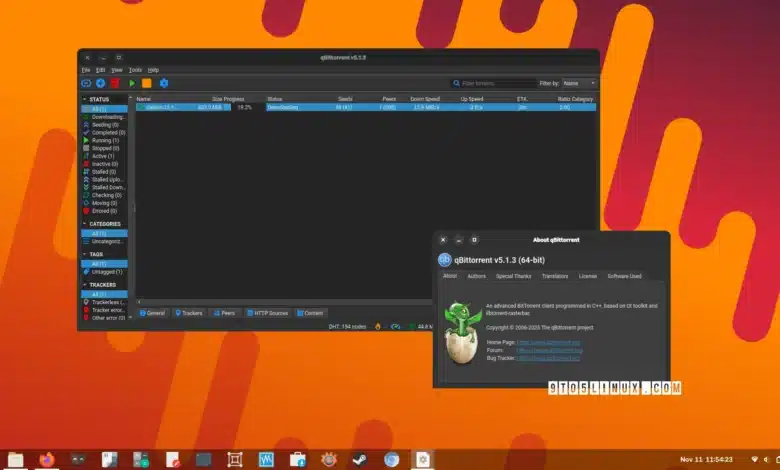
Task: Switch to the Trackers details tab
Action: tap(189, 313)
